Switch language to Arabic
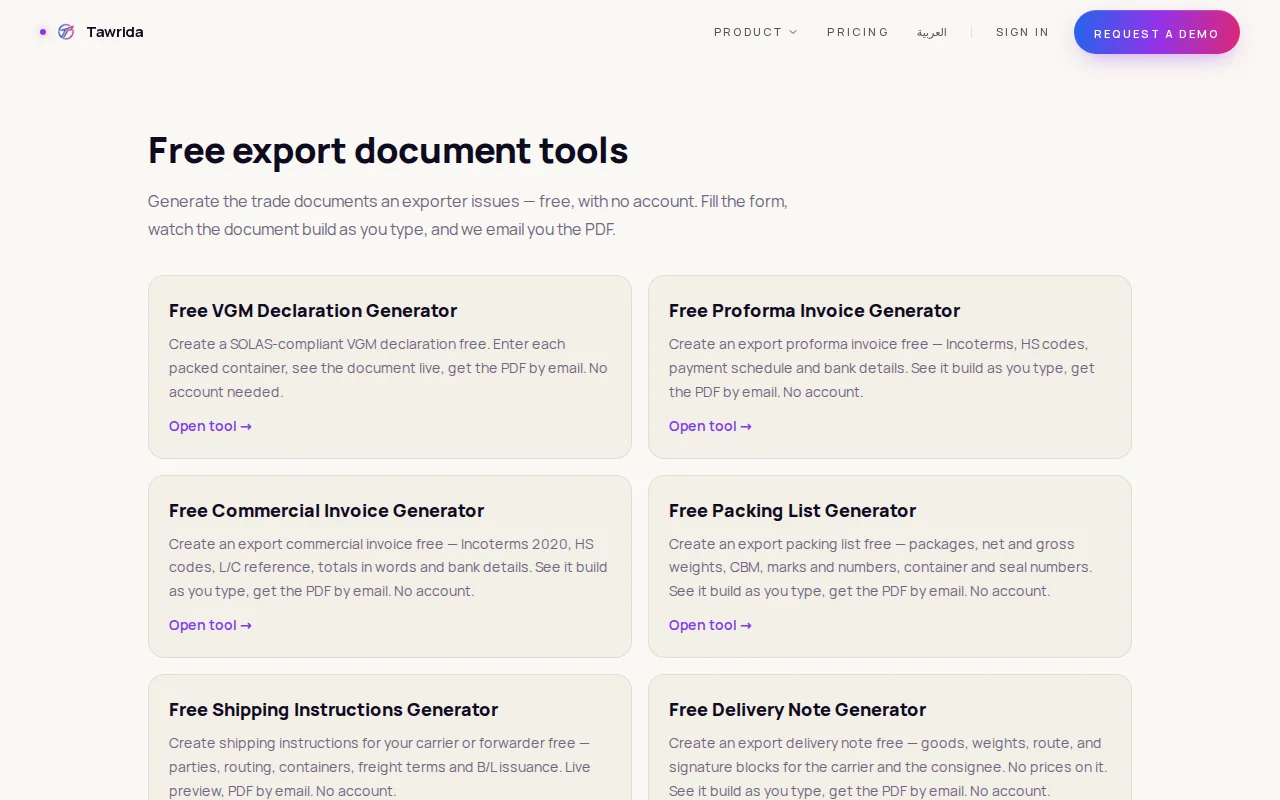Viewport: 1280px width, 800px height. (x=932, y=32)
